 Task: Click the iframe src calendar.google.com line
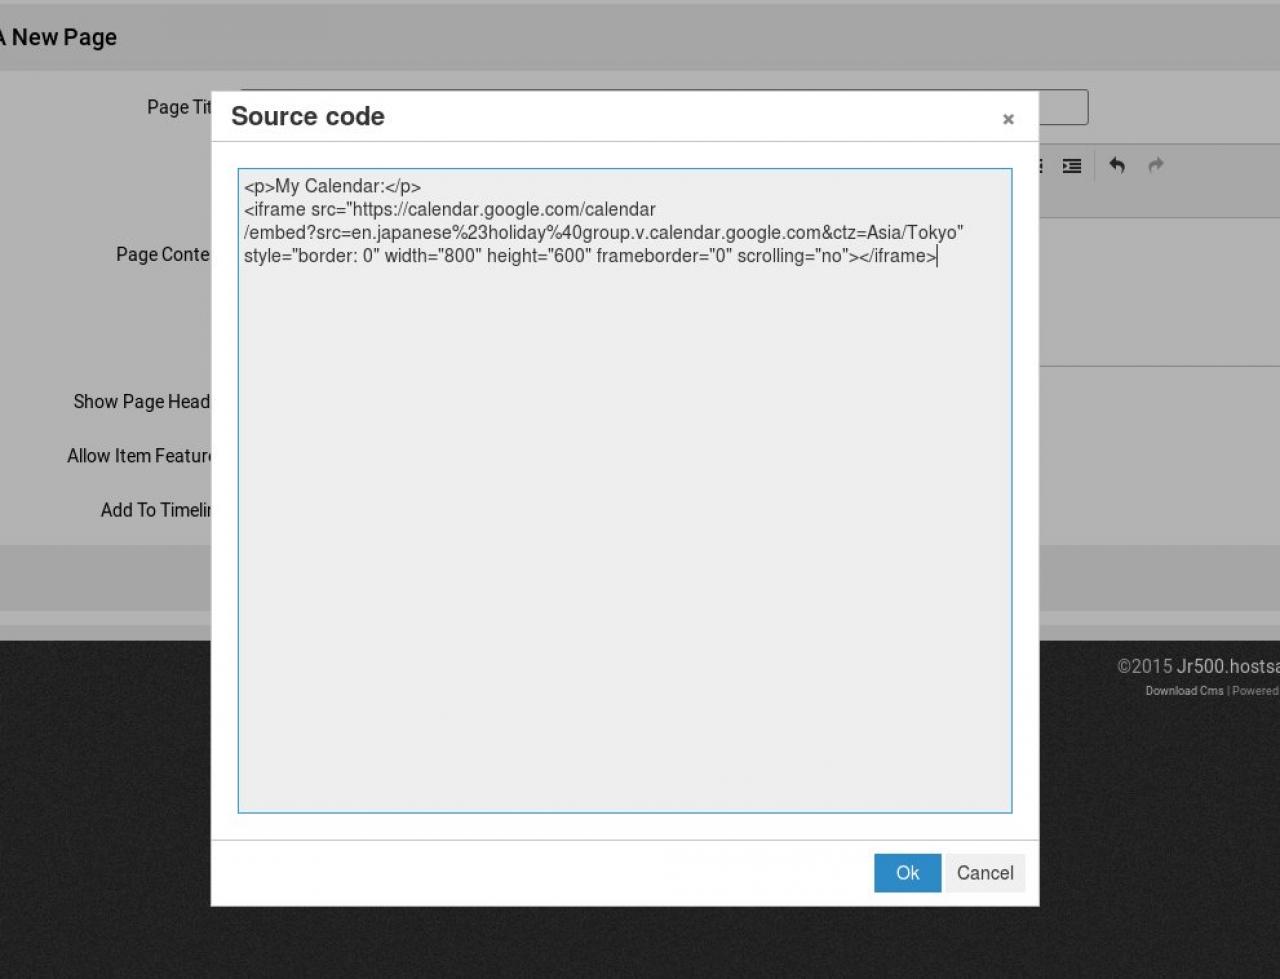coord(450,210)
